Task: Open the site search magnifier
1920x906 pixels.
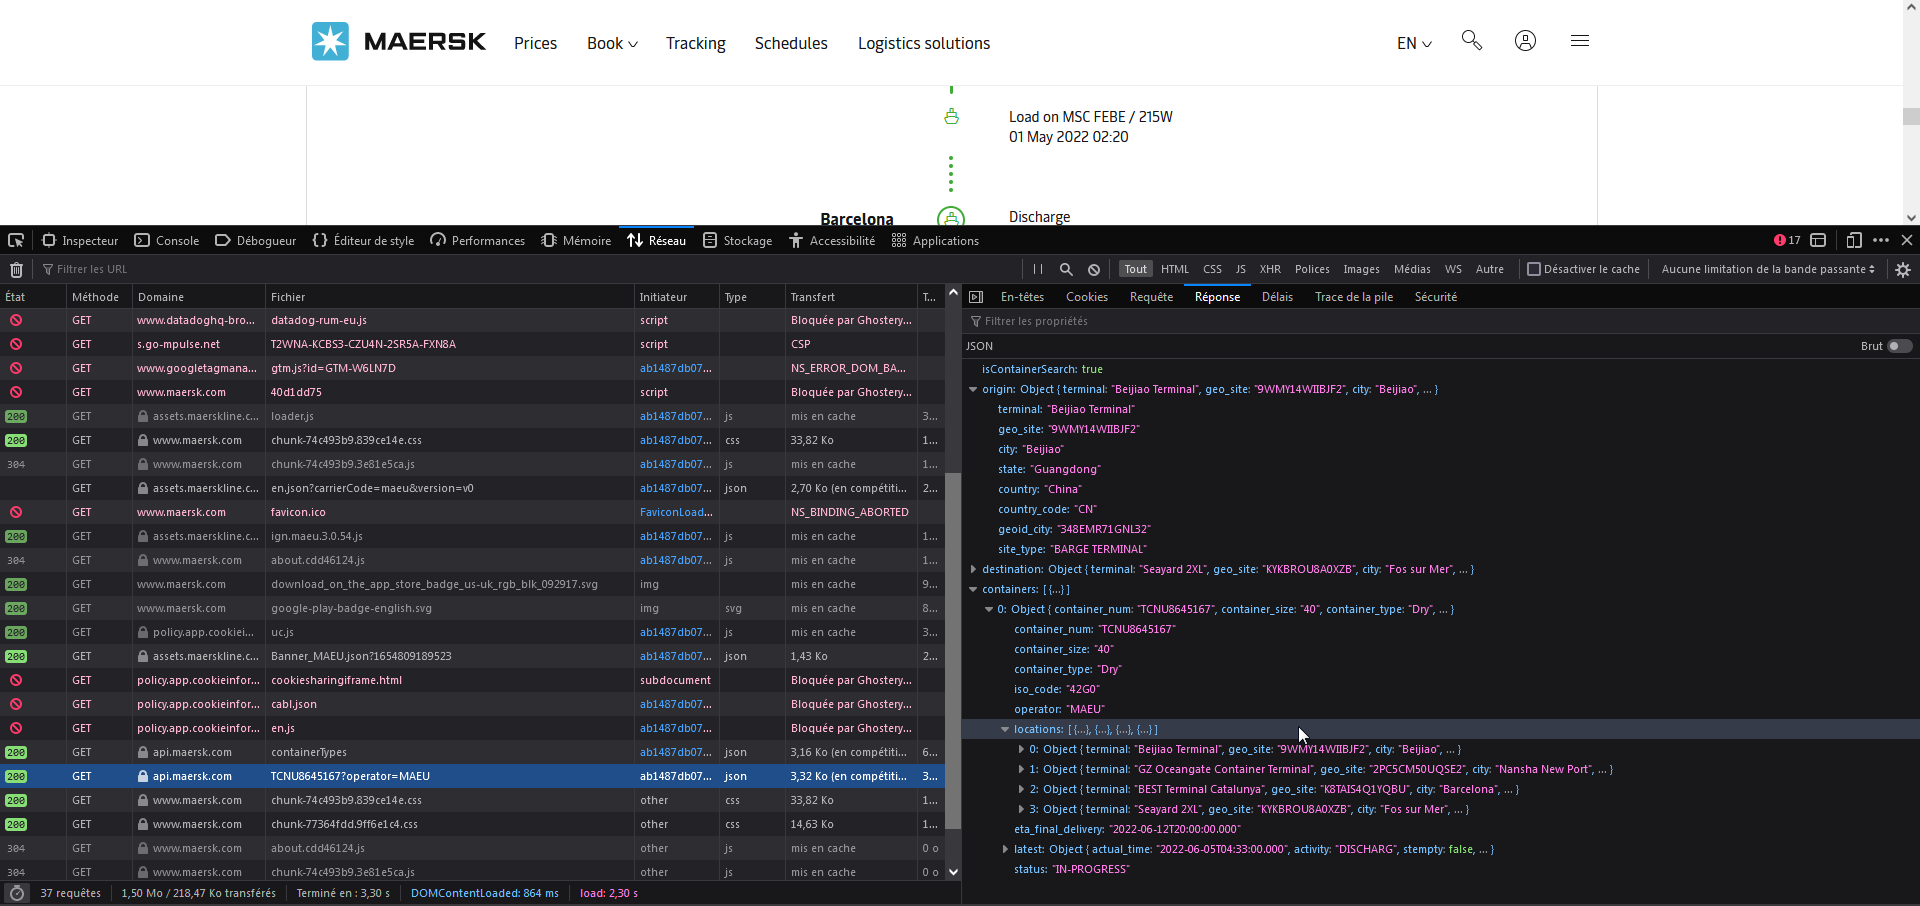Action: click(x=1471, y=40)
